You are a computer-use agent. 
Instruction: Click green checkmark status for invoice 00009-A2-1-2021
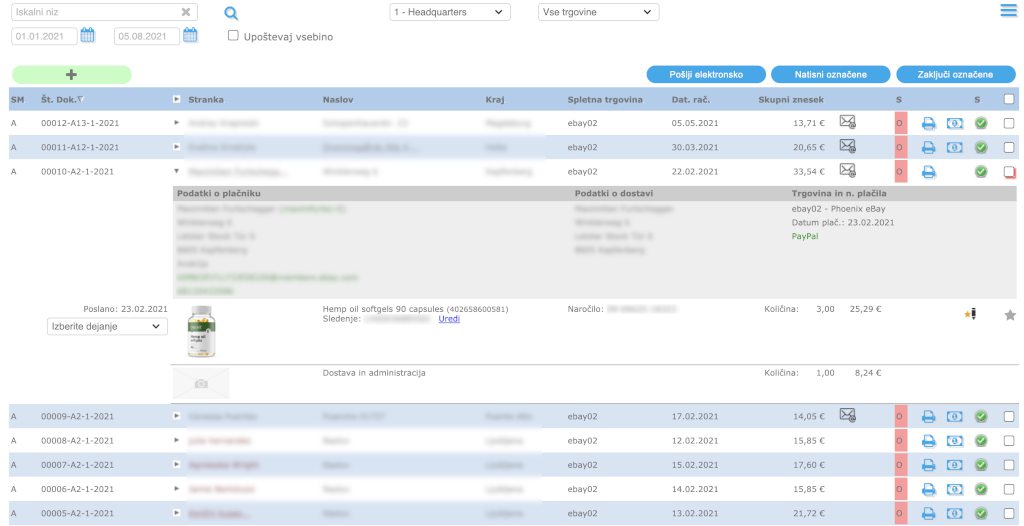[x=981, y=416]
